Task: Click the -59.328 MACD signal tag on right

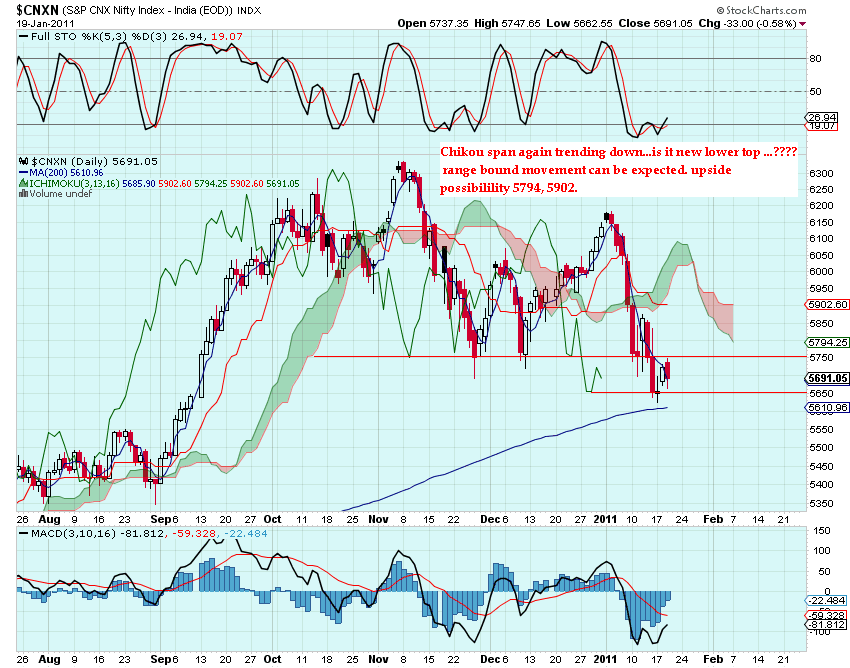Action: tap(827, 615)
